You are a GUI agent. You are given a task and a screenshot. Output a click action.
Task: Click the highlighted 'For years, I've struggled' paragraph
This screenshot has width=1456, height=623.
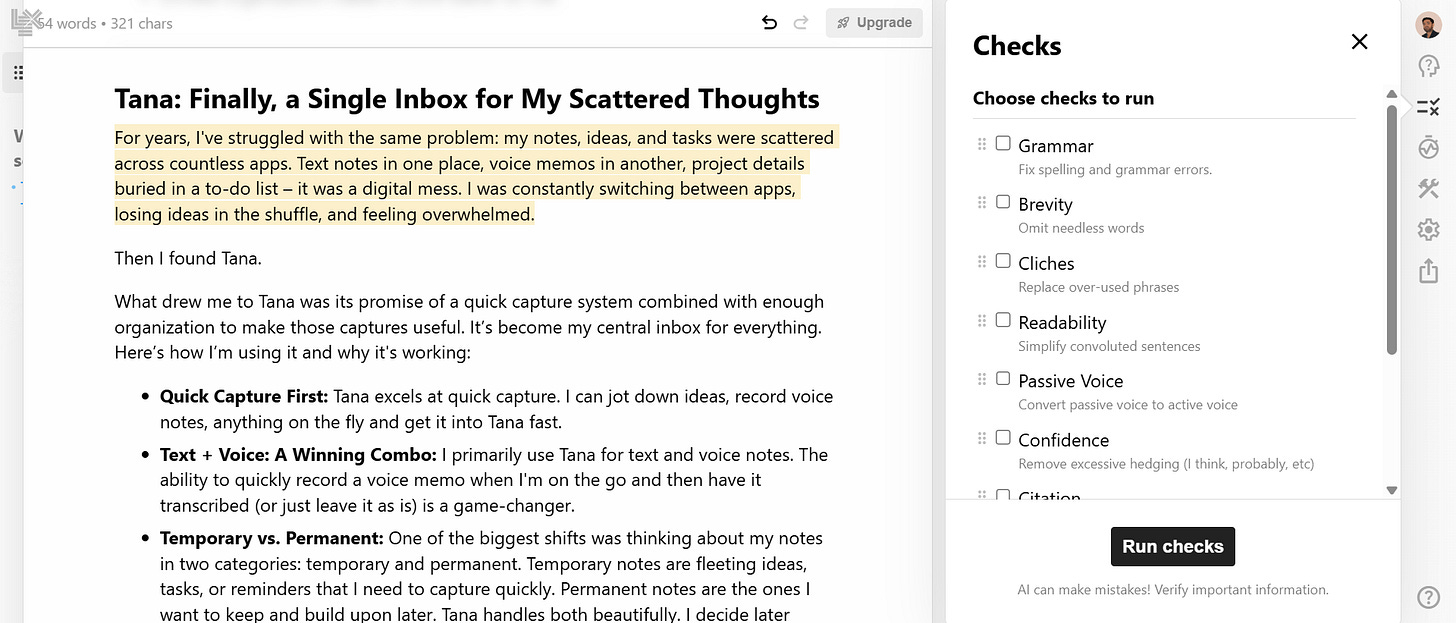(476, 176)
